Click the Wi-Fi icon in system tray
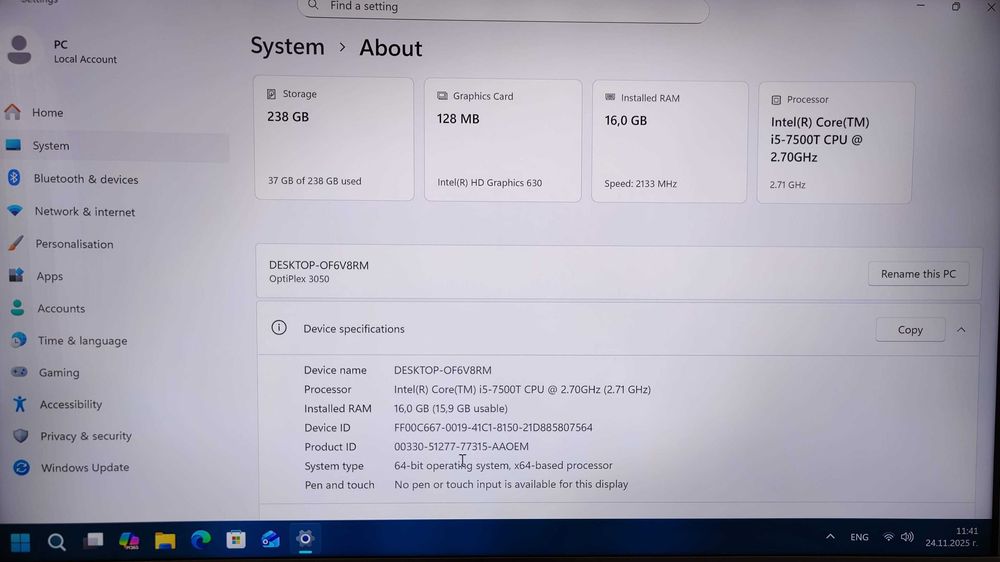Viewport: 1000px width, 562px height. [888, 537]
